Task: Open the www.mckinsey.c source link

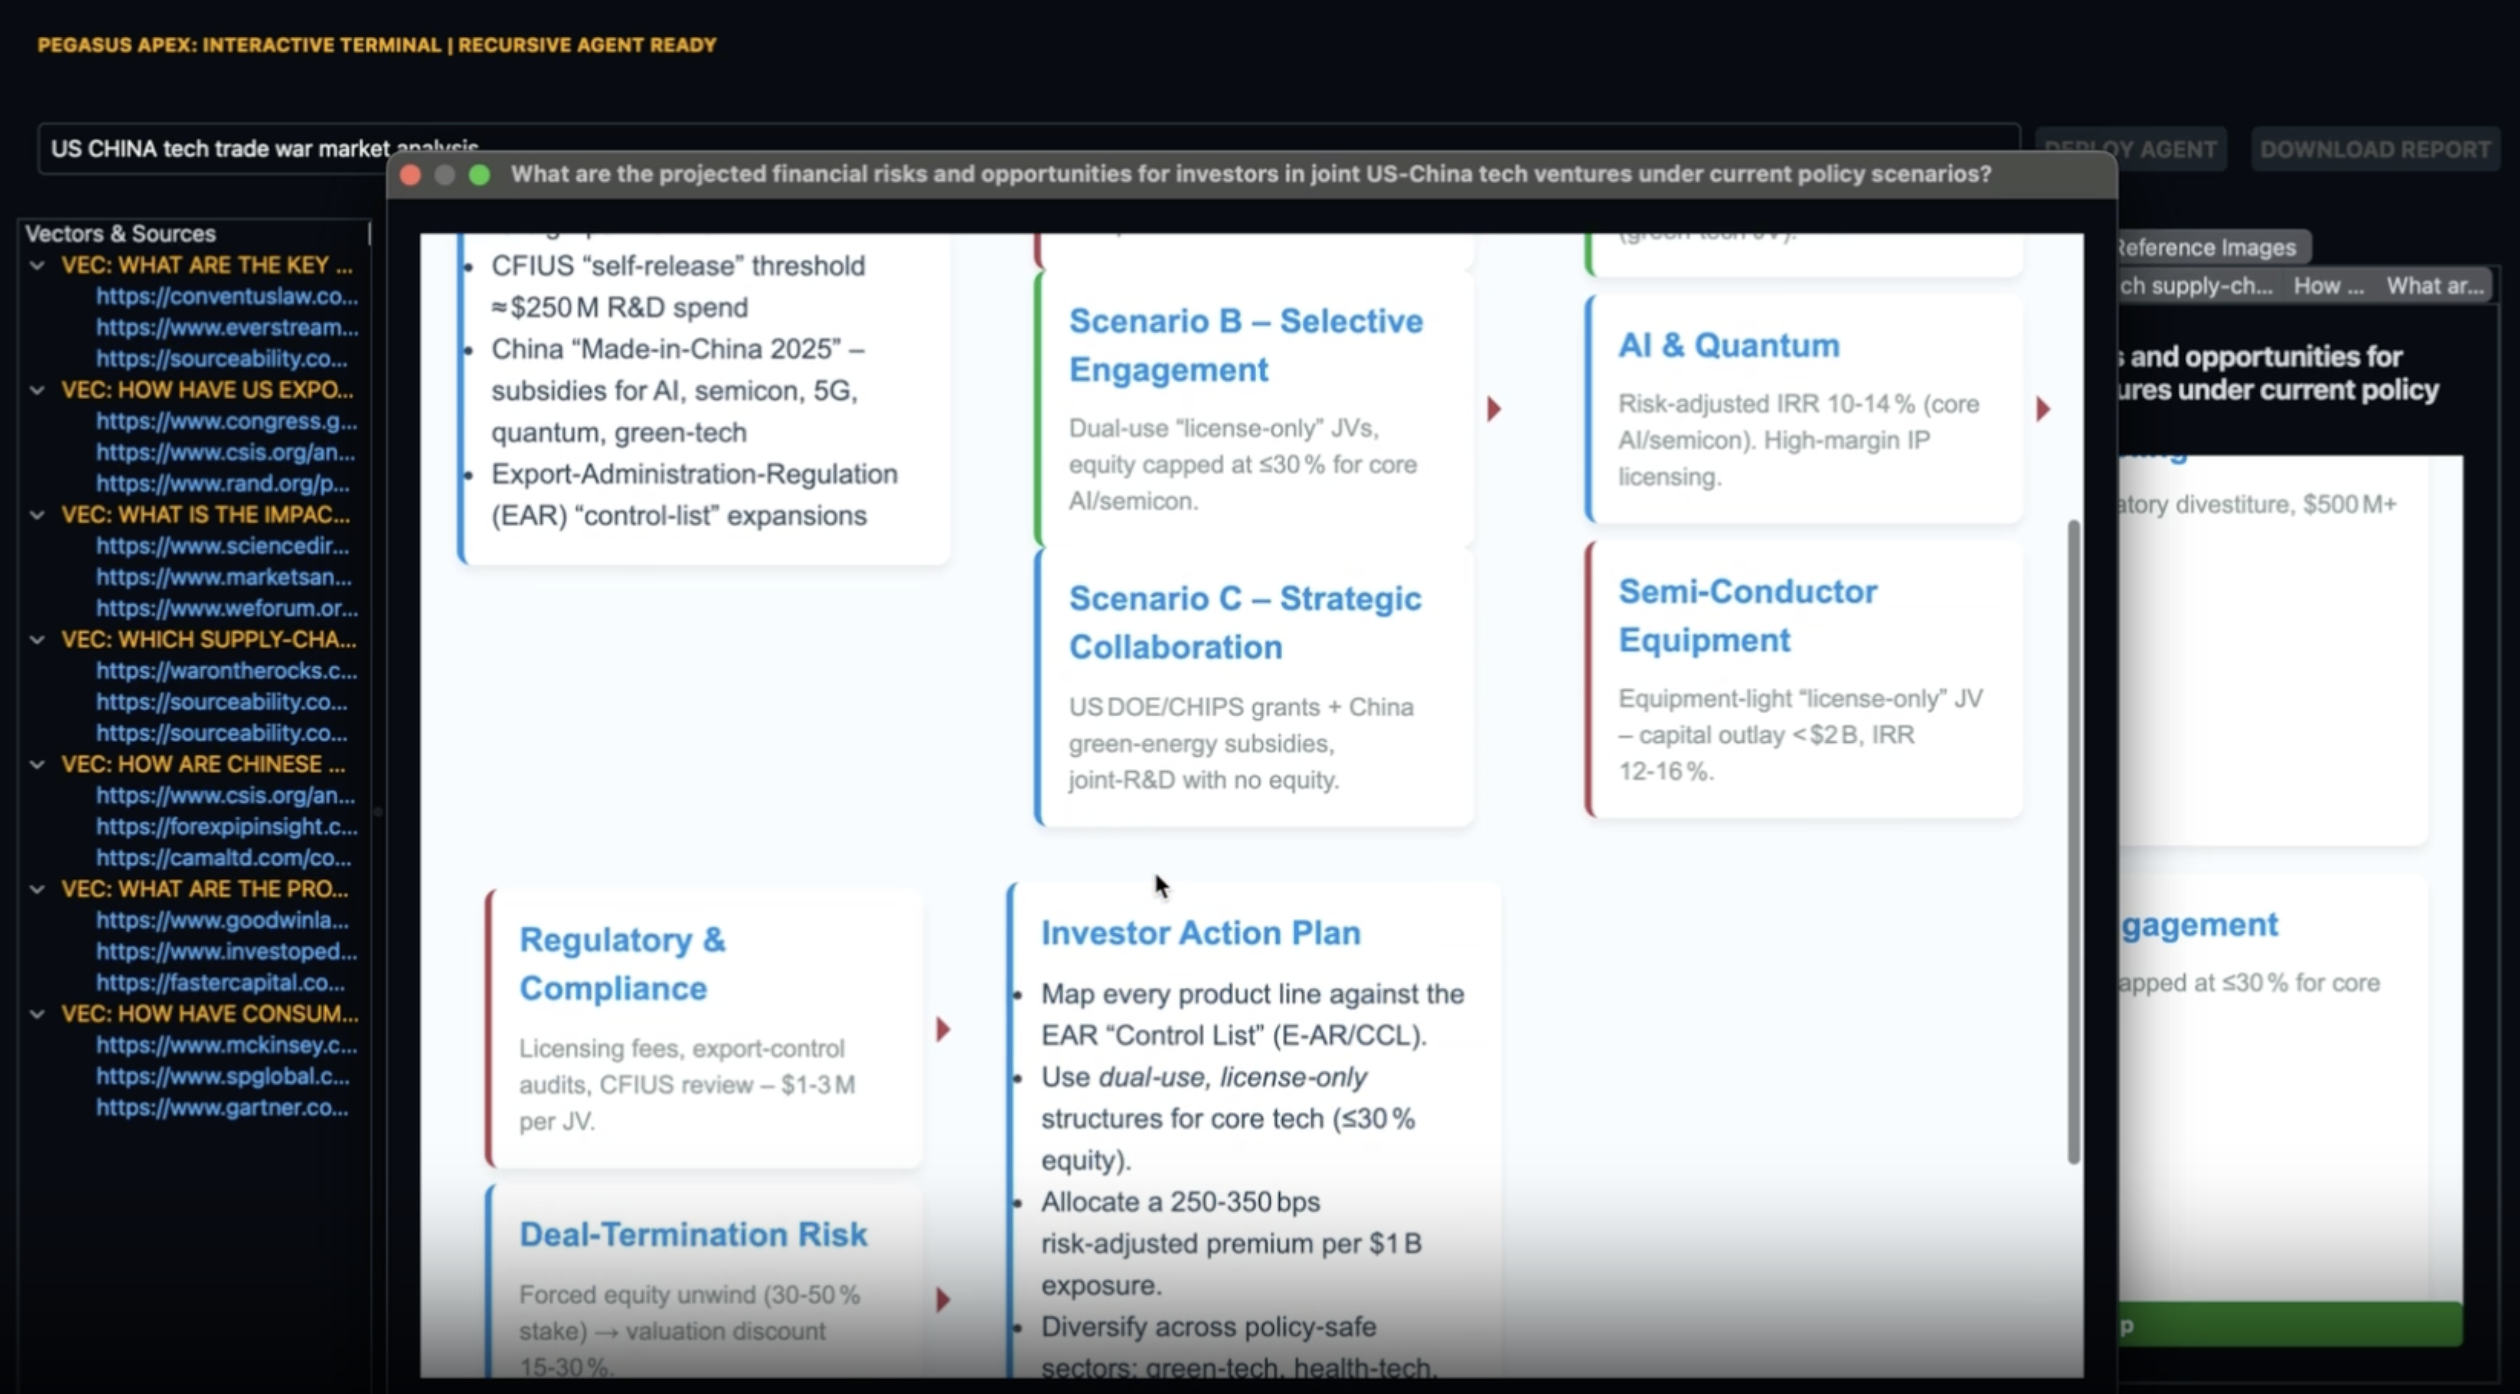Action: pyautogui.click(x=226, y=1045)
